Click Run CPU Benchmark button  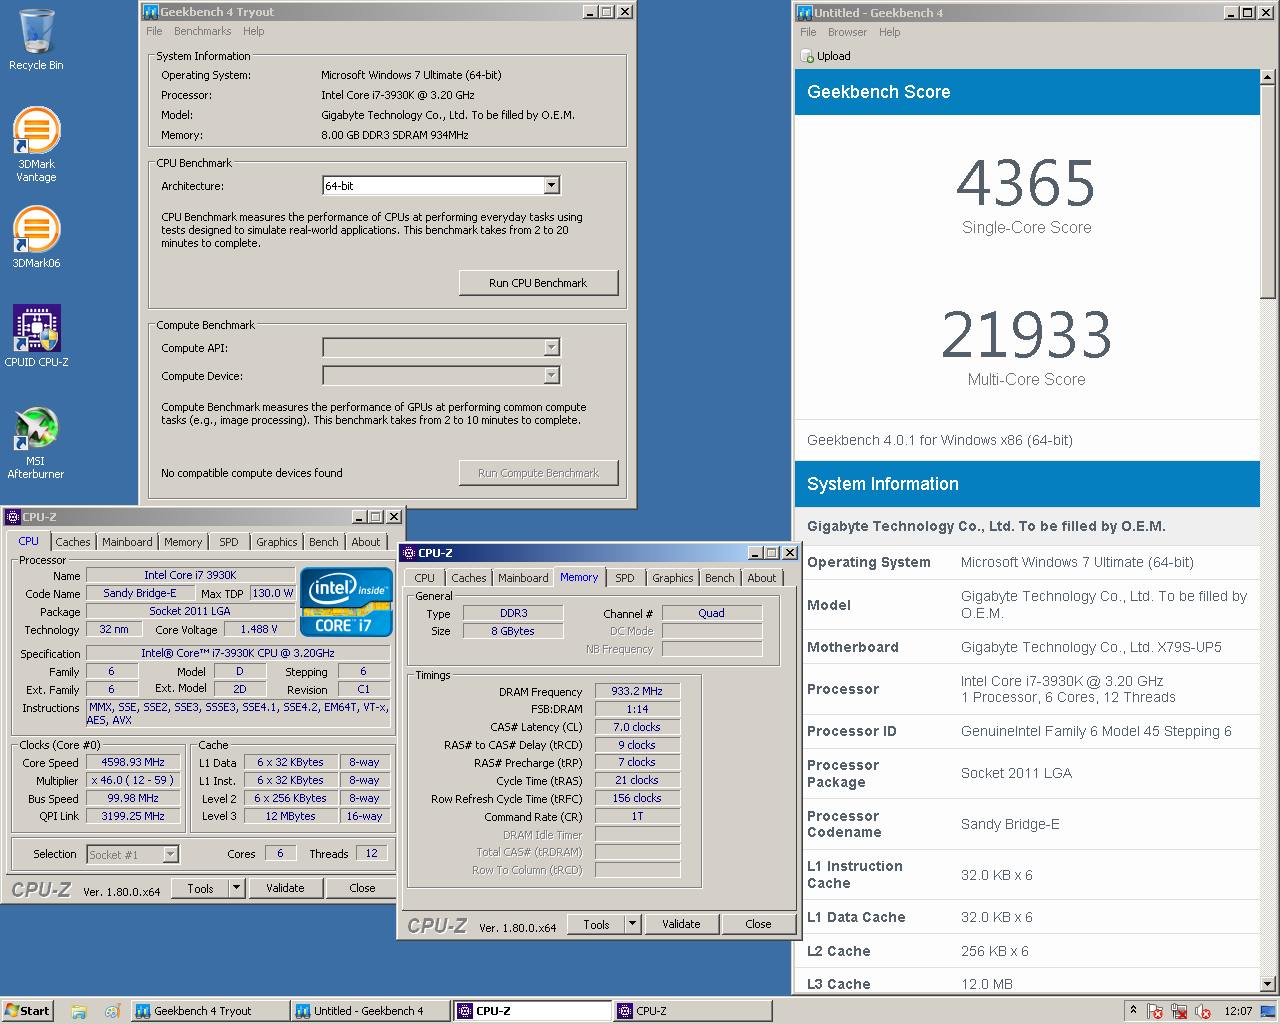(x=538, y=283)
